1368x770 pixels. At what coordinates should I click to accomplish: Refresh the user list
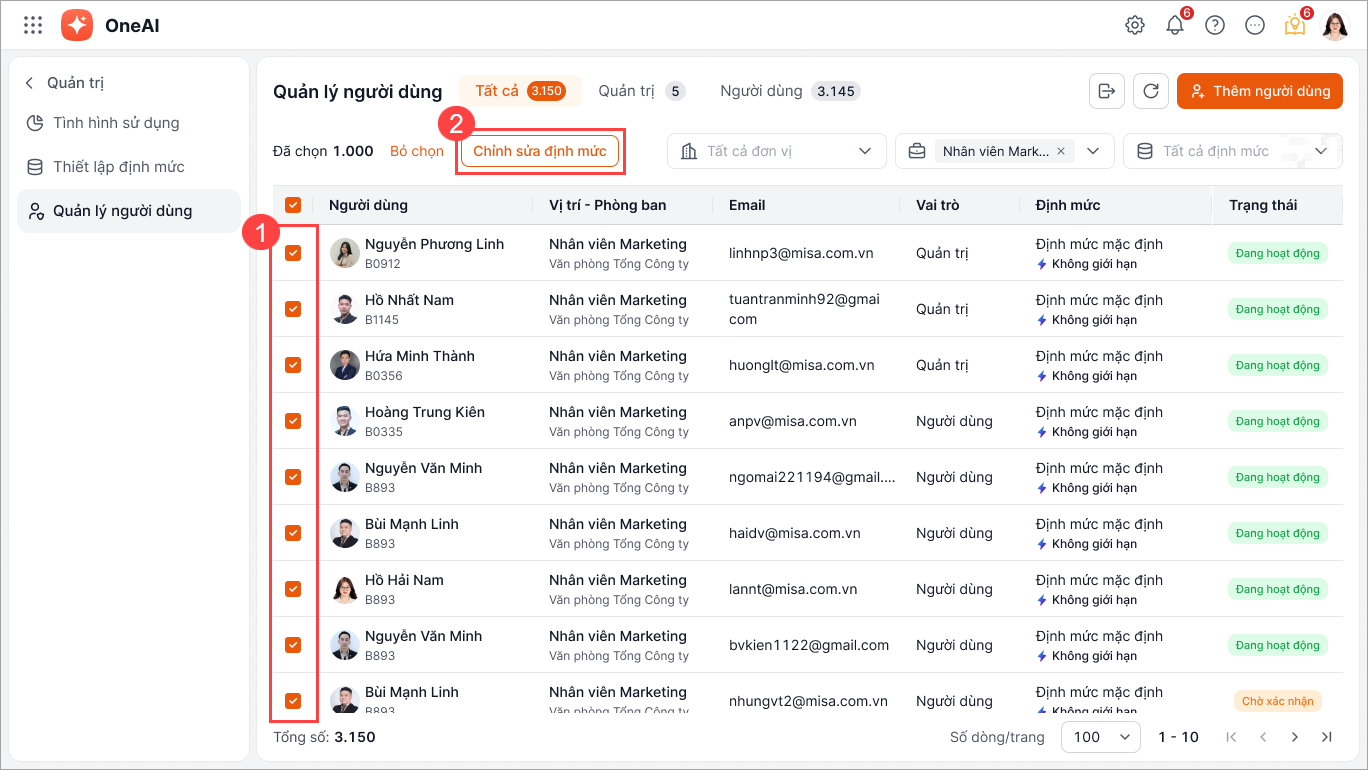tap(1151, 91)
